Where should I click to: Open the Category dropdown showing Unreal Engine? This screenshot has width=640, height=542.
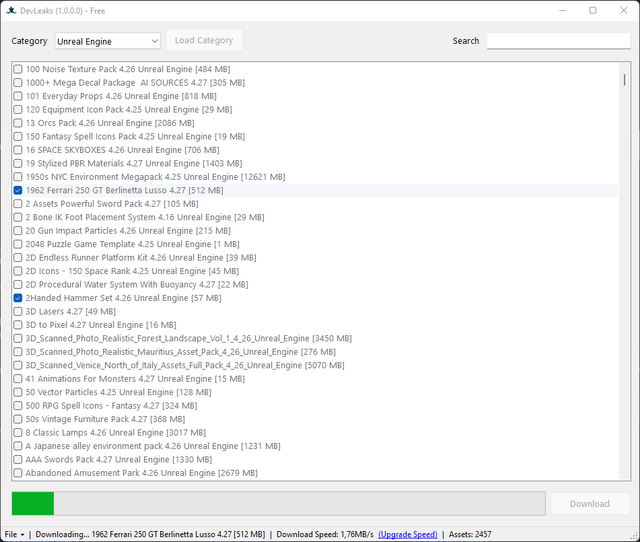point(107,41)
